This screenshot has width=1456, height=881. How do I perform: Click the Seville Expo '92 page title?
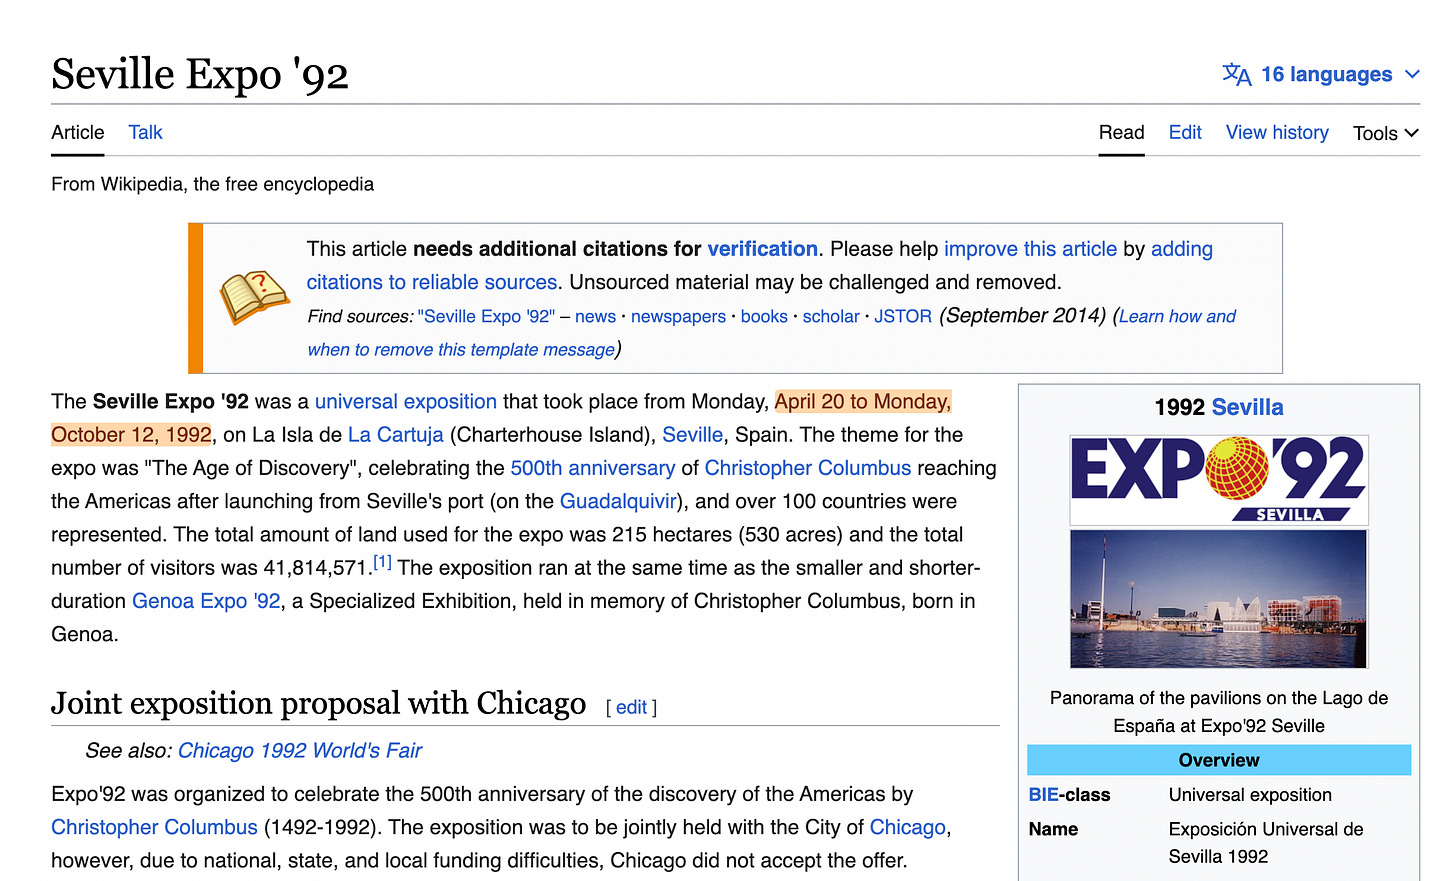click(200, 75)
